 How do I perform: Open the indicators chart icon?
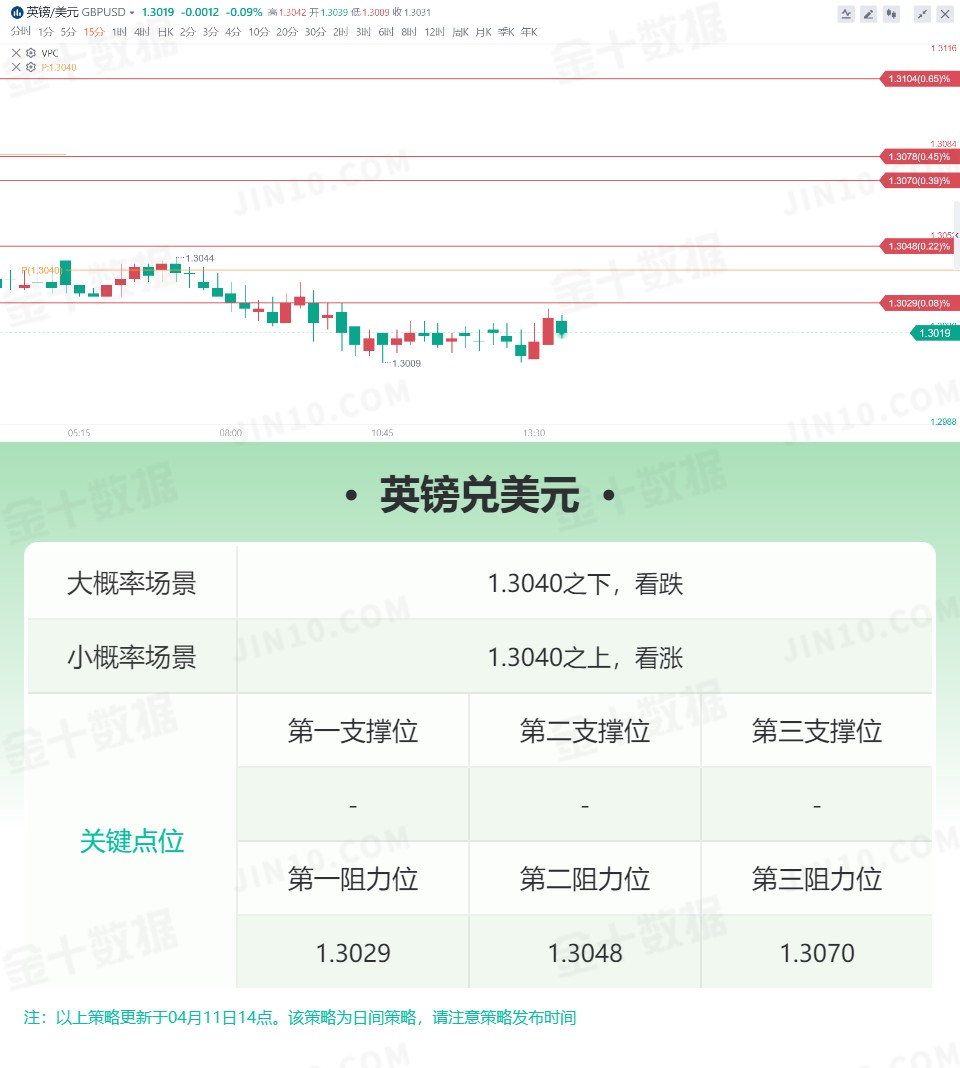tap(846, 14)
